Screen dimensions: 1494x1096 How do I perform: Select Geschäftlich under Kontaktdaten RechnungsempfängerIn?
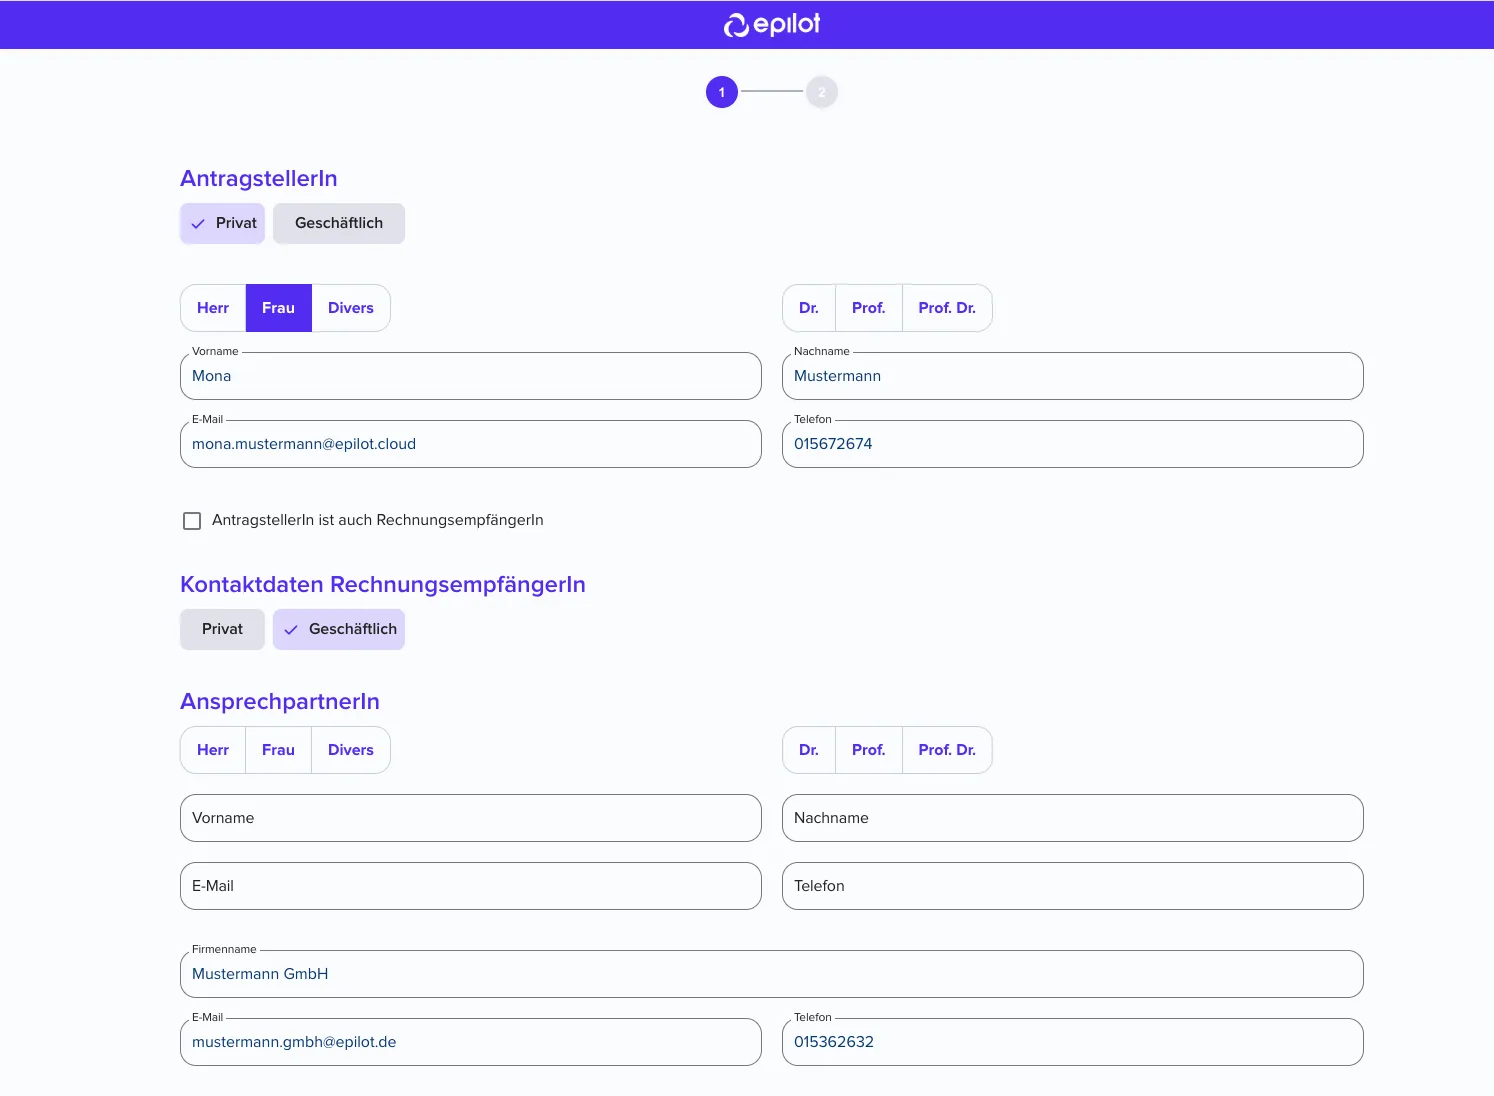[339, 629]
